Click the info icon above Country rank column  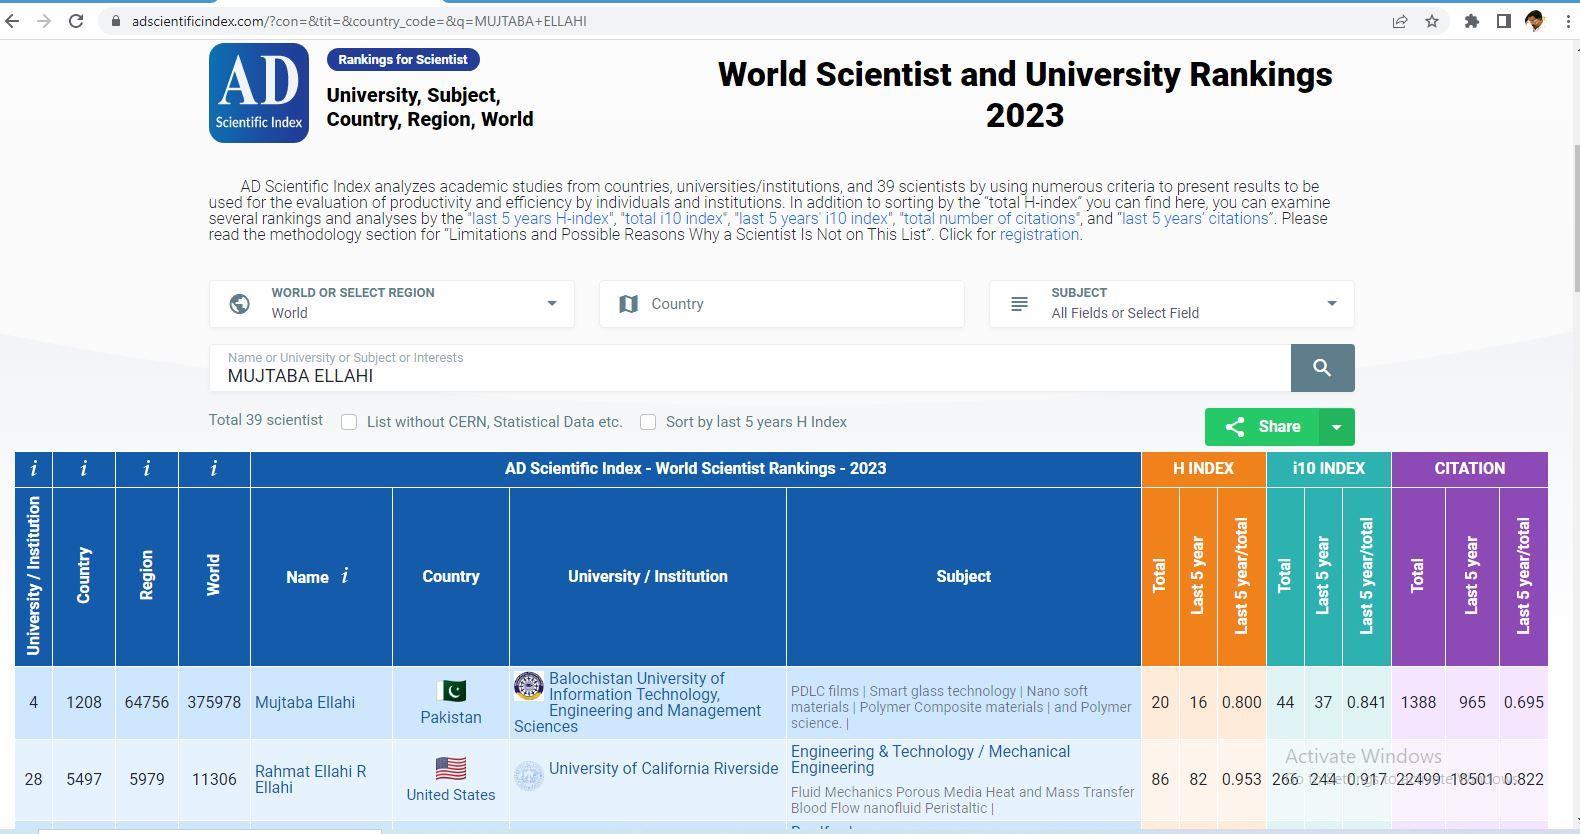(x=84, y=468)
